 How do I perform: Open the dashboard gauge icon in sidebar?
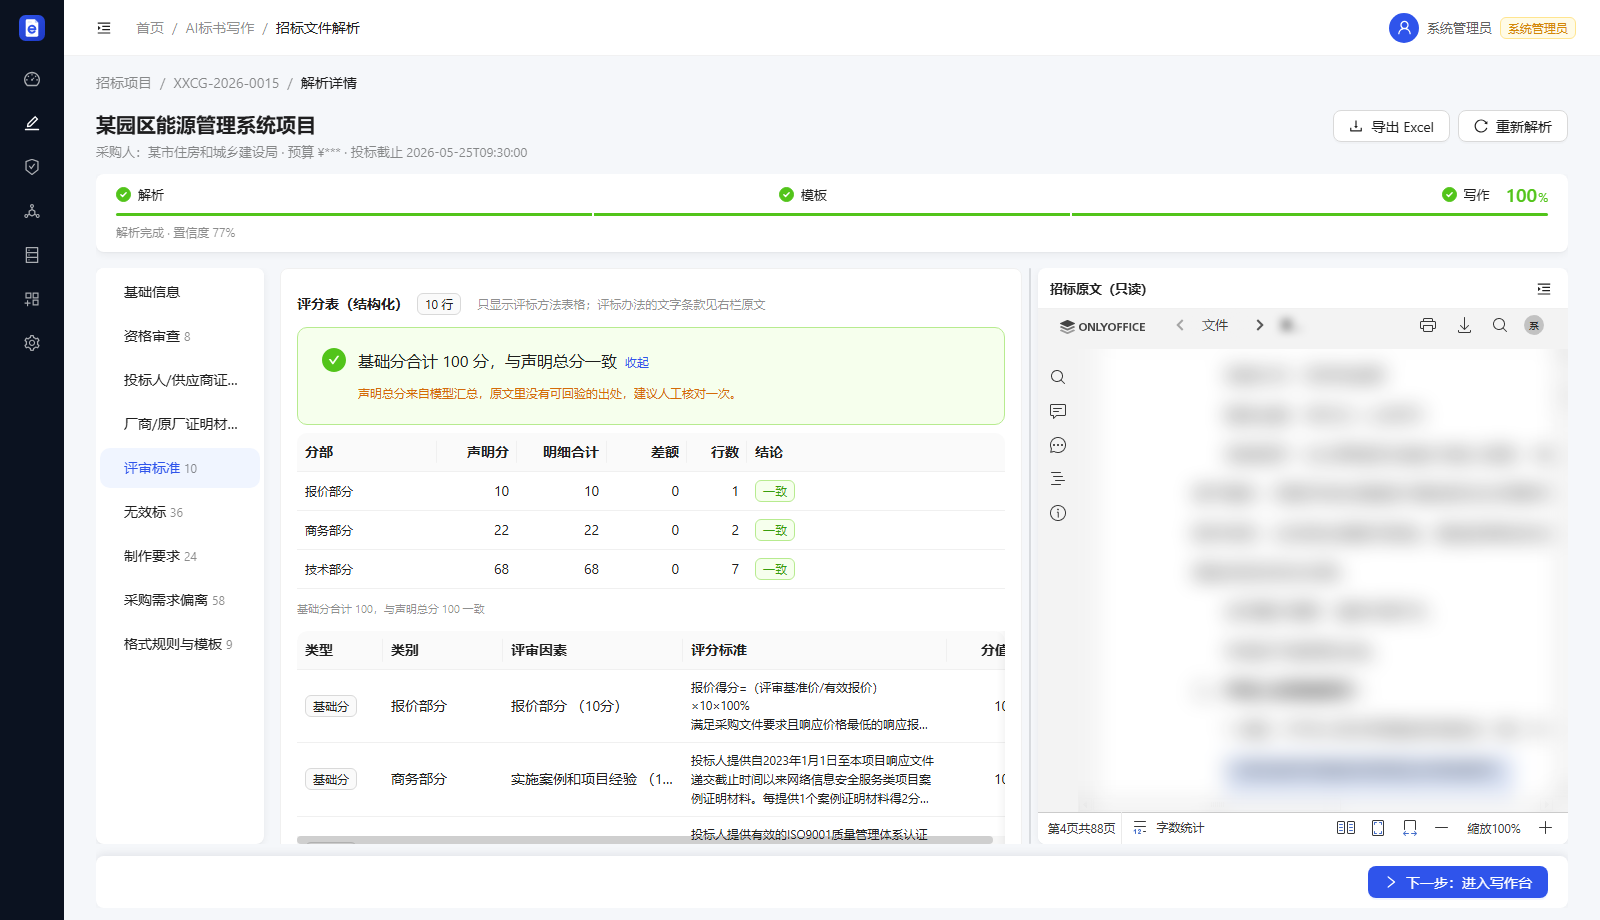[32, 79]
